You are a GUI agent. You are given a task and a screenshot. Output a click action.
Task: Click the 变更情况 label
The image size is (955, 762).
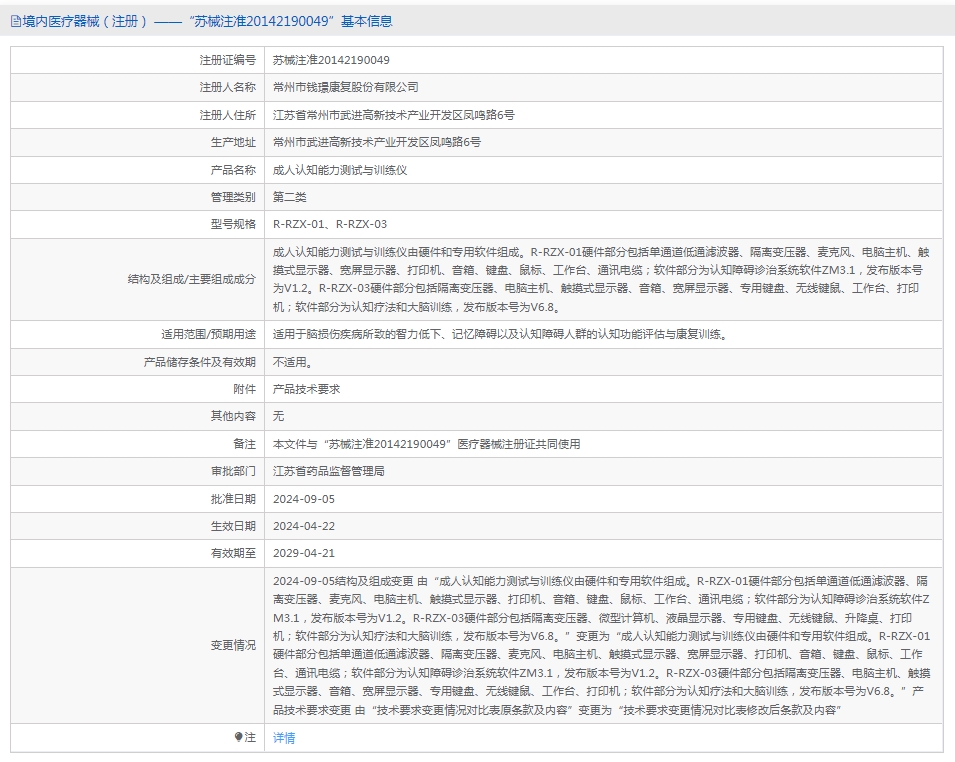(x=233, y=645)
